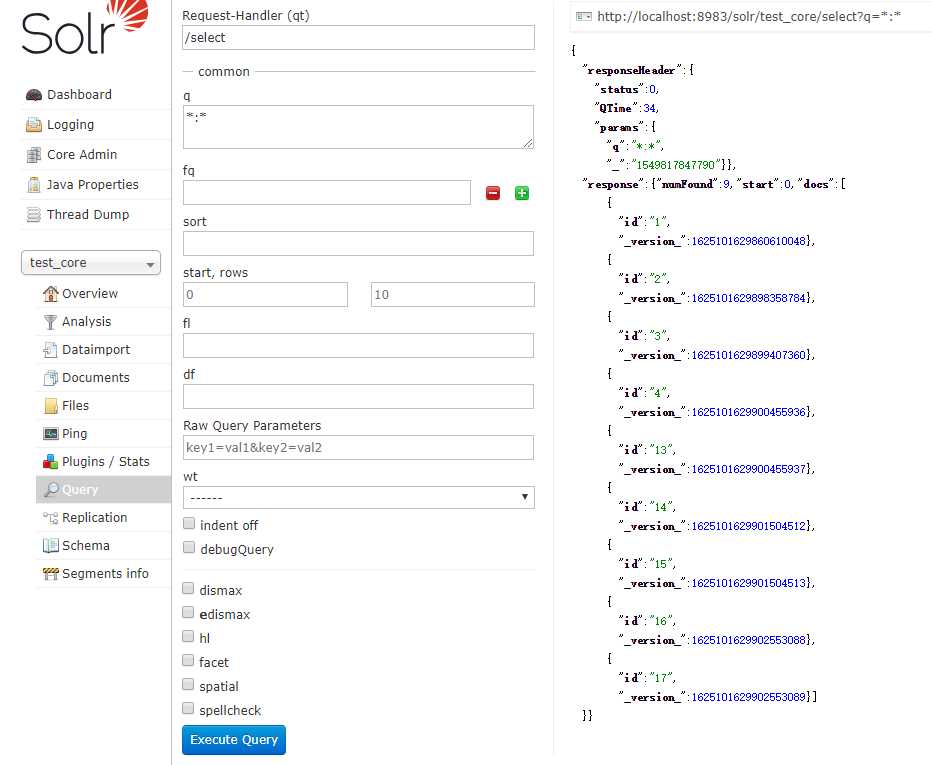Image resolution: width=932 pixels, height=765 pixels.
Task: Click the Files folder icon
Action: [51, 405]
